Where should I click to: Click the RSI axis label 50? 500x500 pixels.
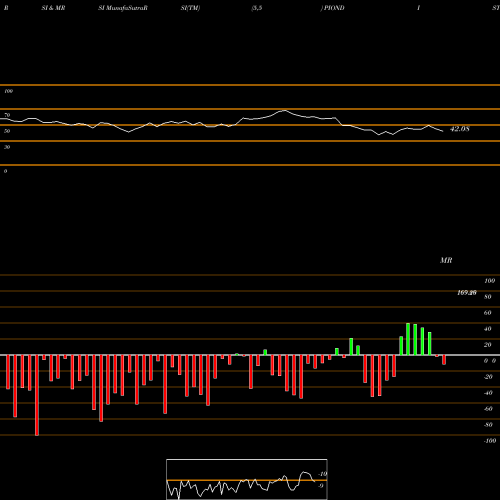(x=7, y=131)
